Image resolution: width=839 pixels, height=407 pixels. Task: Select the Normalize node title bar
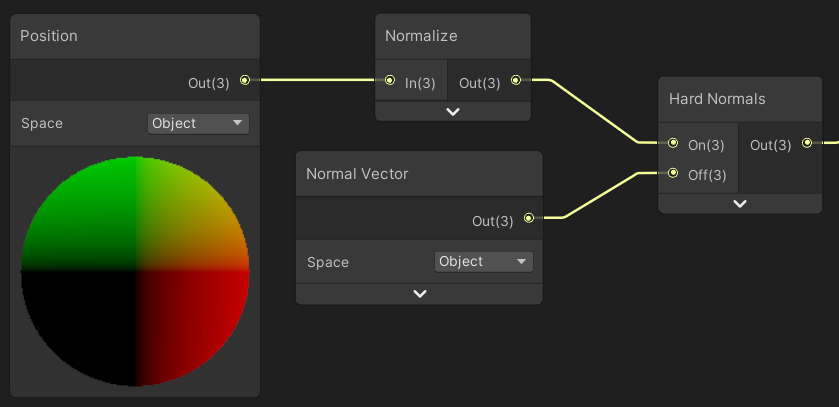click(452, 36)
